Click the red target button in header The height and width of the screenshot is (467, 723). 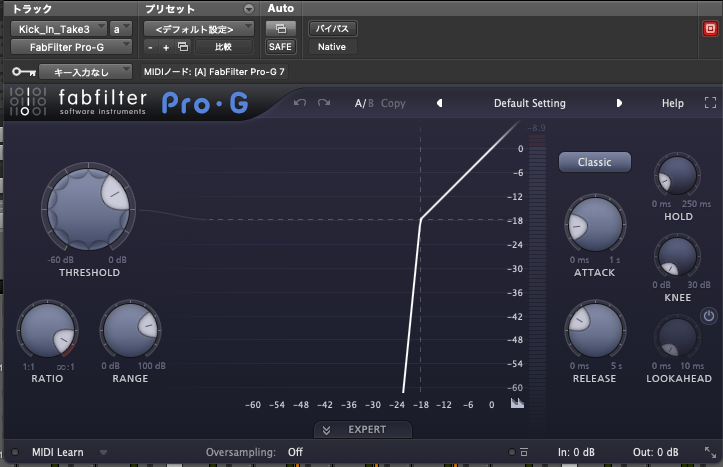[x=710, y=29]
